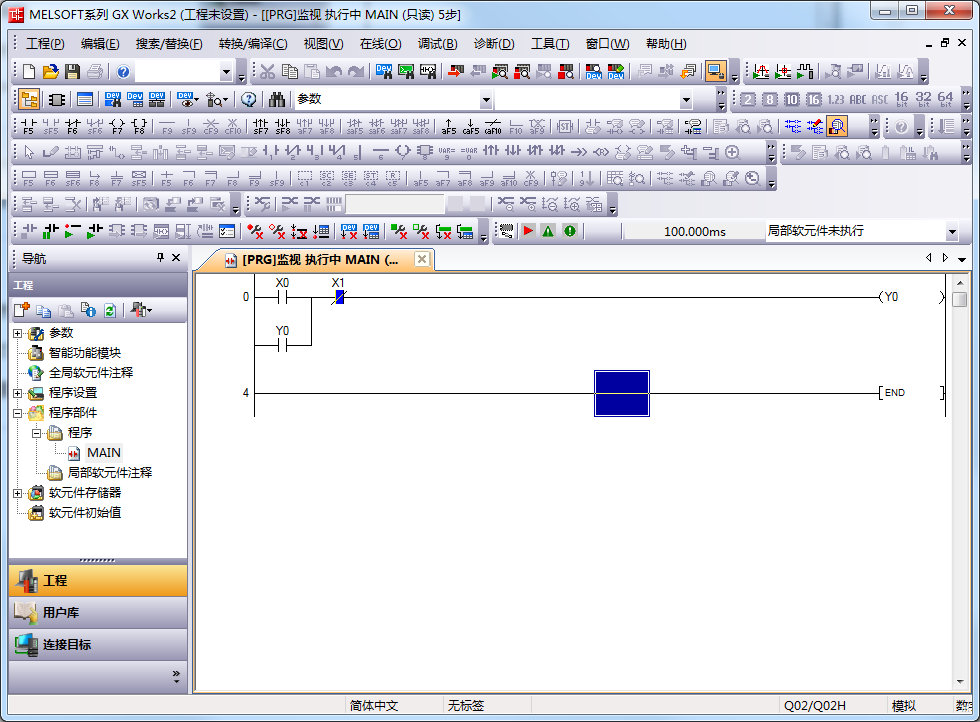
Task: Click the blue question mark help icon
Action: pos(123,72)
